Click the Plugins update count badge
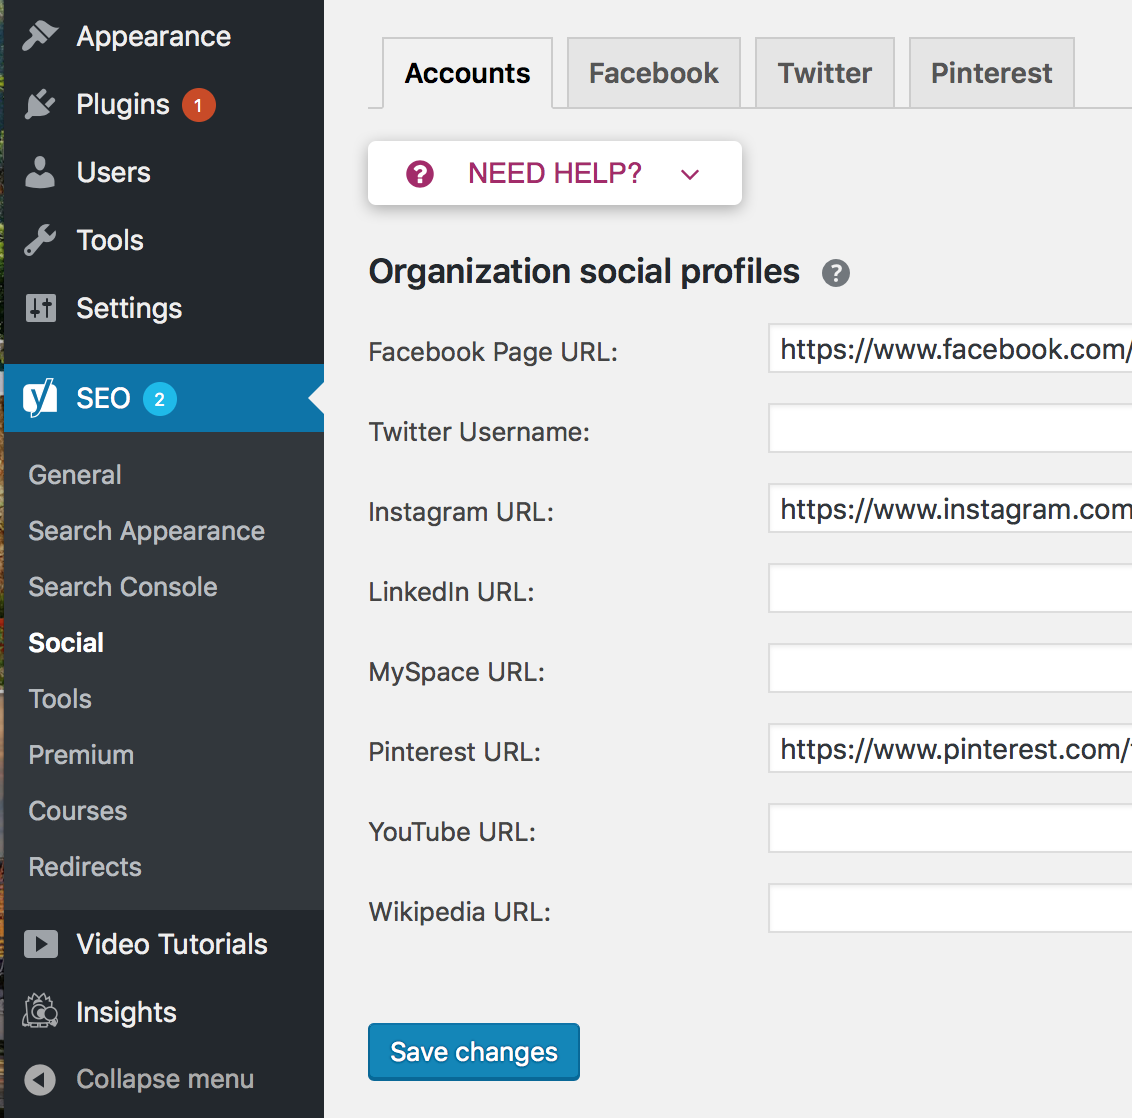This screenshot has height=1118, width=1132. tap(199, 105)
